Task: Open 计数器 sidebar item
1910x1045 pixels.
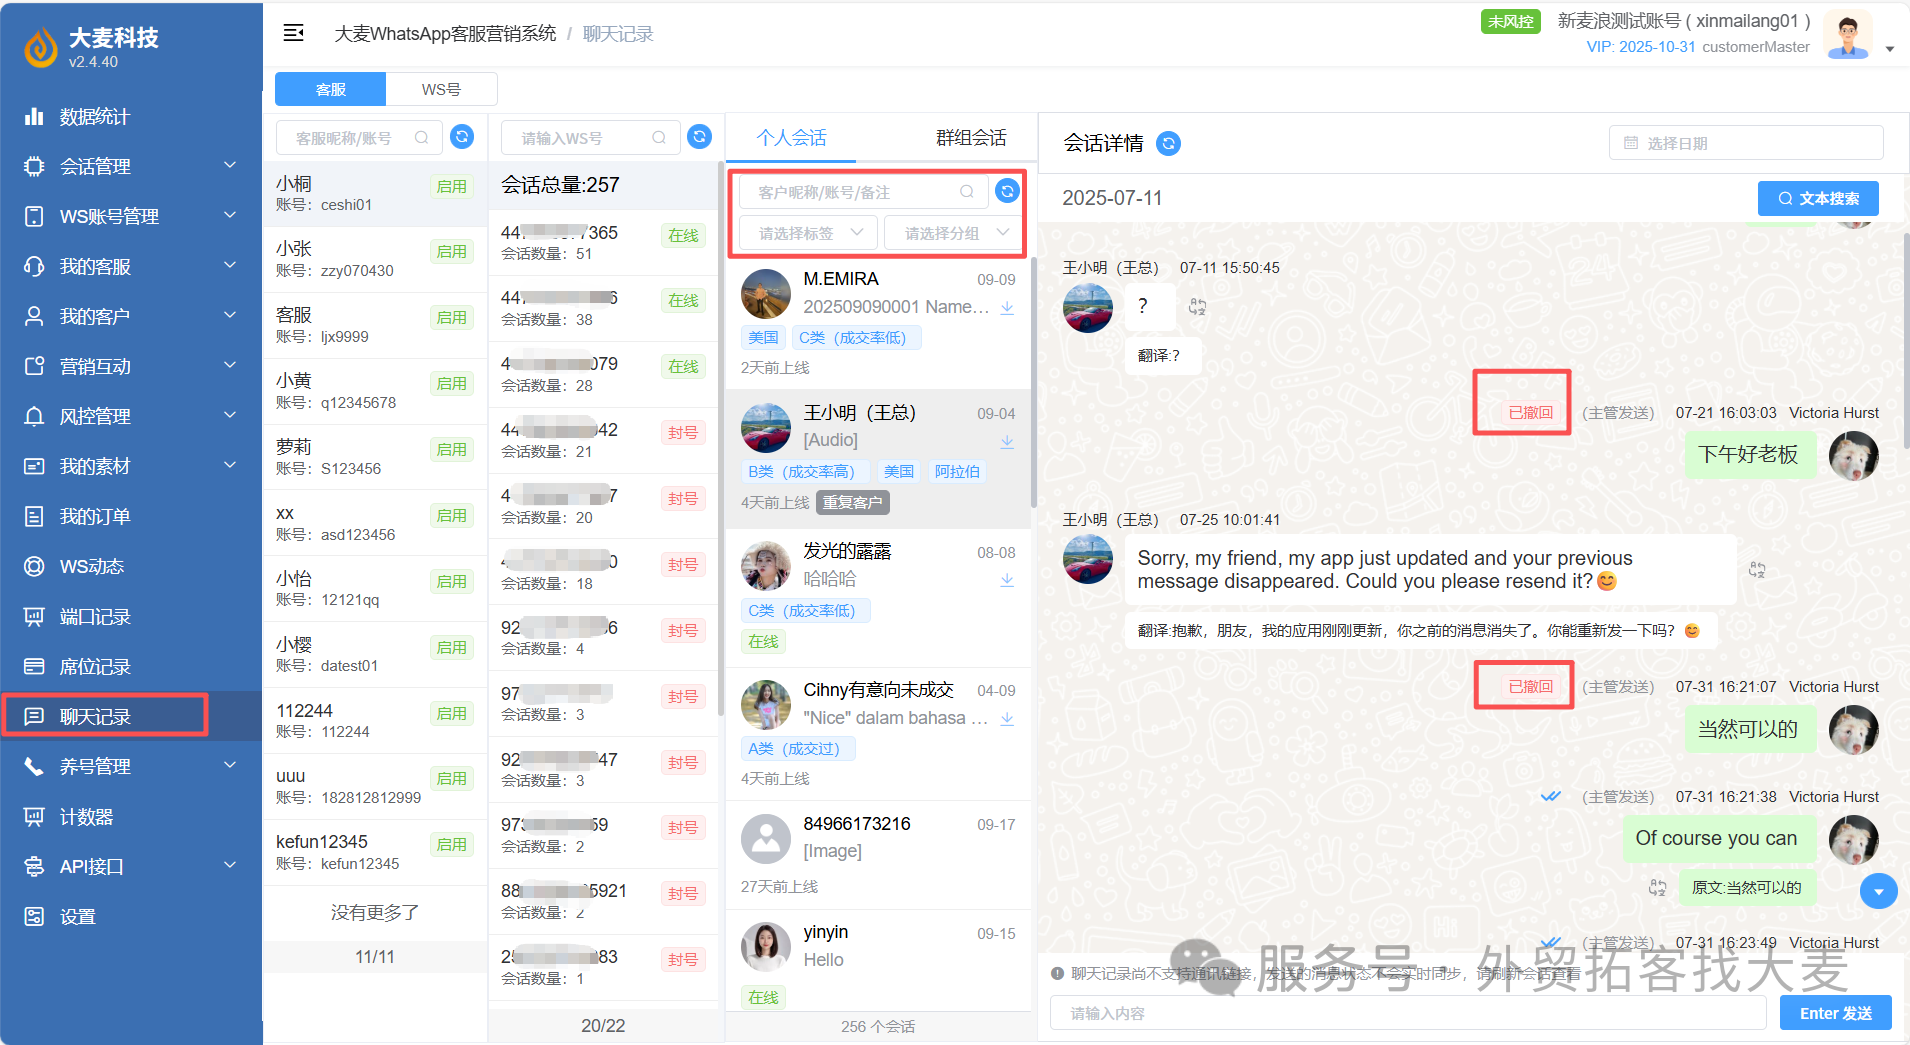Action: 131,817
